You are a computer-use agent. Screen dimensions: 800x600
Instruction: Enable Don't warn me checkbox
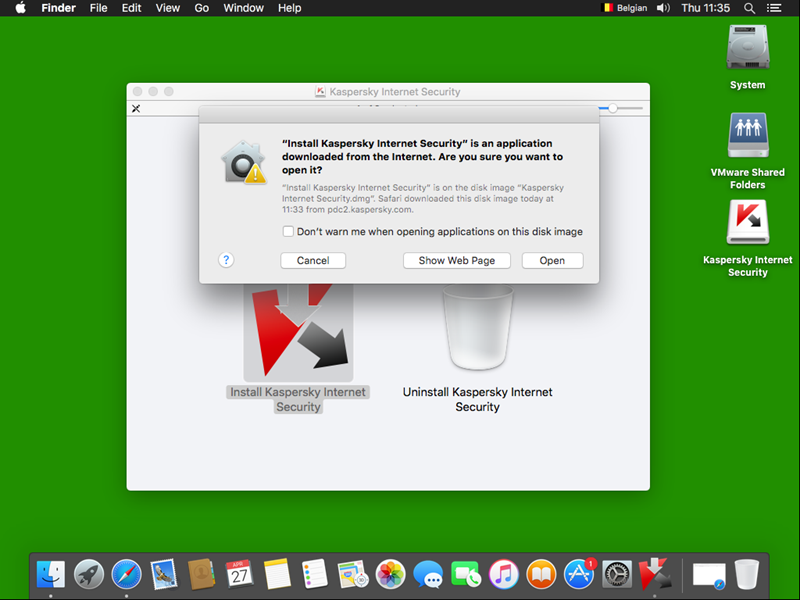point(289,231)
